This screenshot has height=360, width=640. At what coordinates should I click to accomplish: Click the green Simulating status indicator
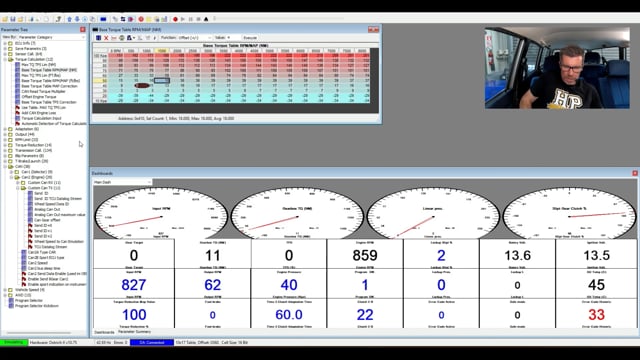tap(14, 342)
